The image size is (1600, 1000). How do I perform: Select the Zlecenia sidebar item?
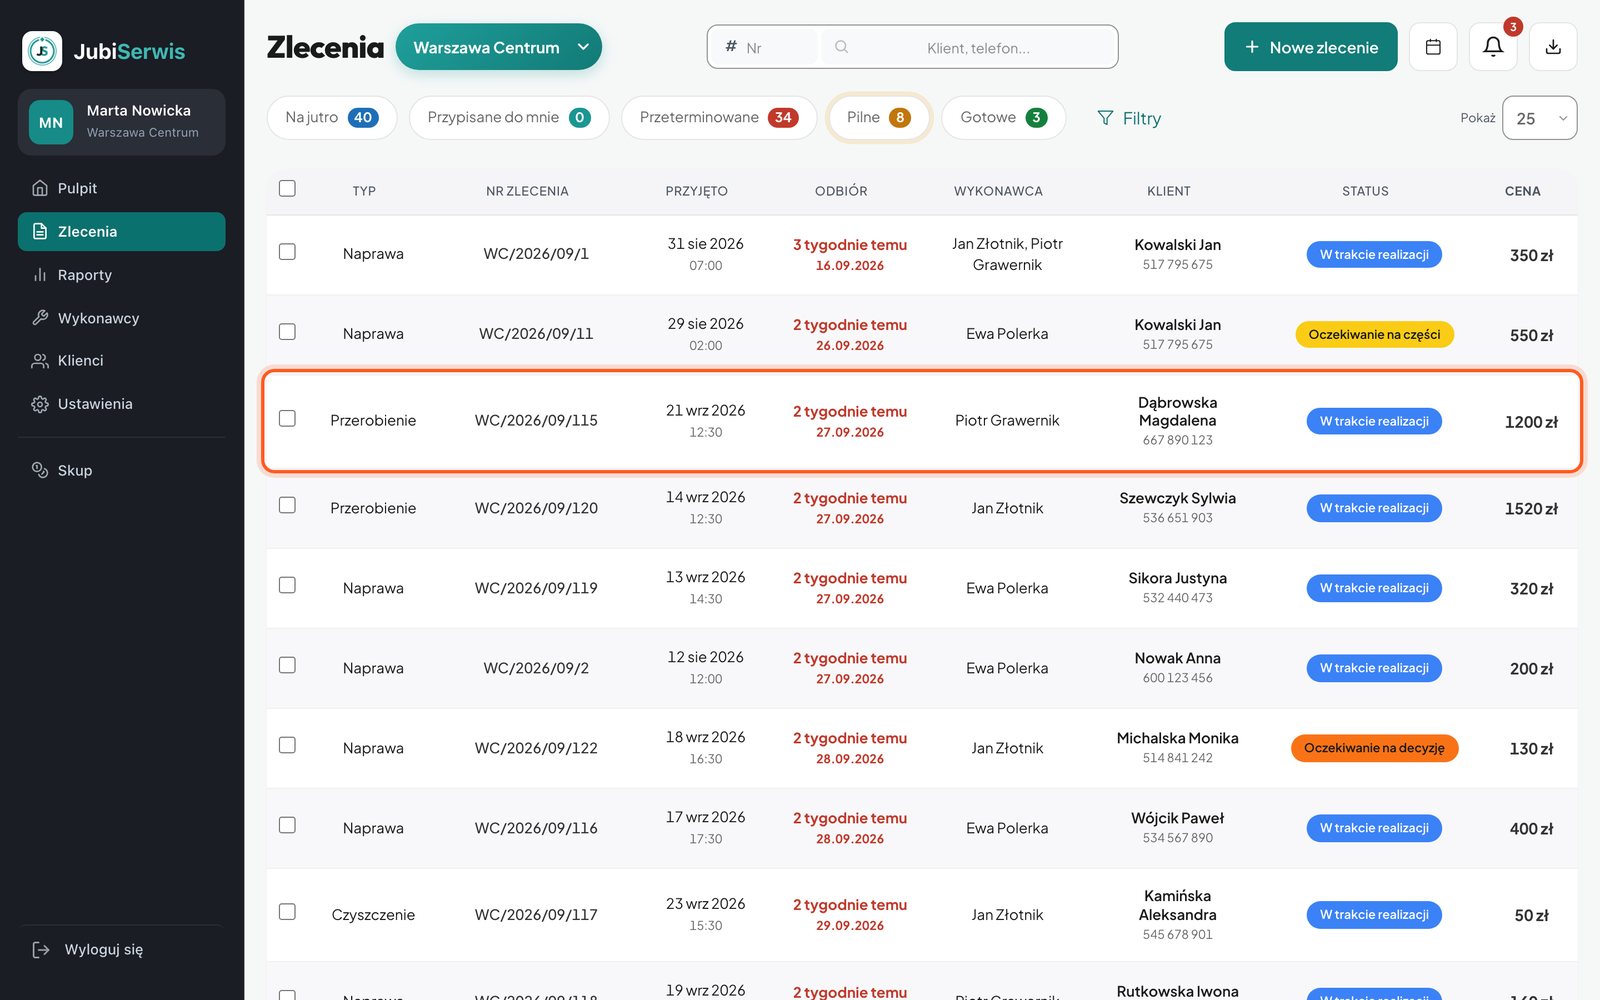point(121,232)
